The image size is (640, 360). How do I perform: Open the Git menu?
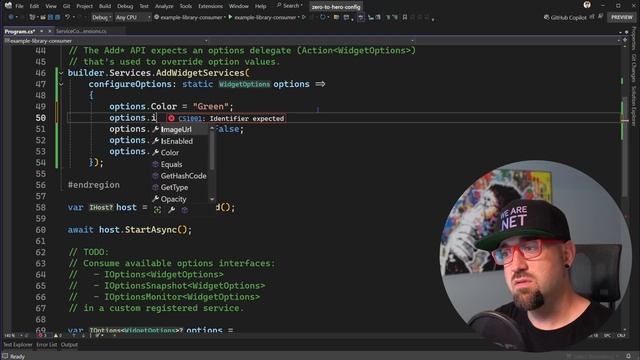tap(67, 6)
